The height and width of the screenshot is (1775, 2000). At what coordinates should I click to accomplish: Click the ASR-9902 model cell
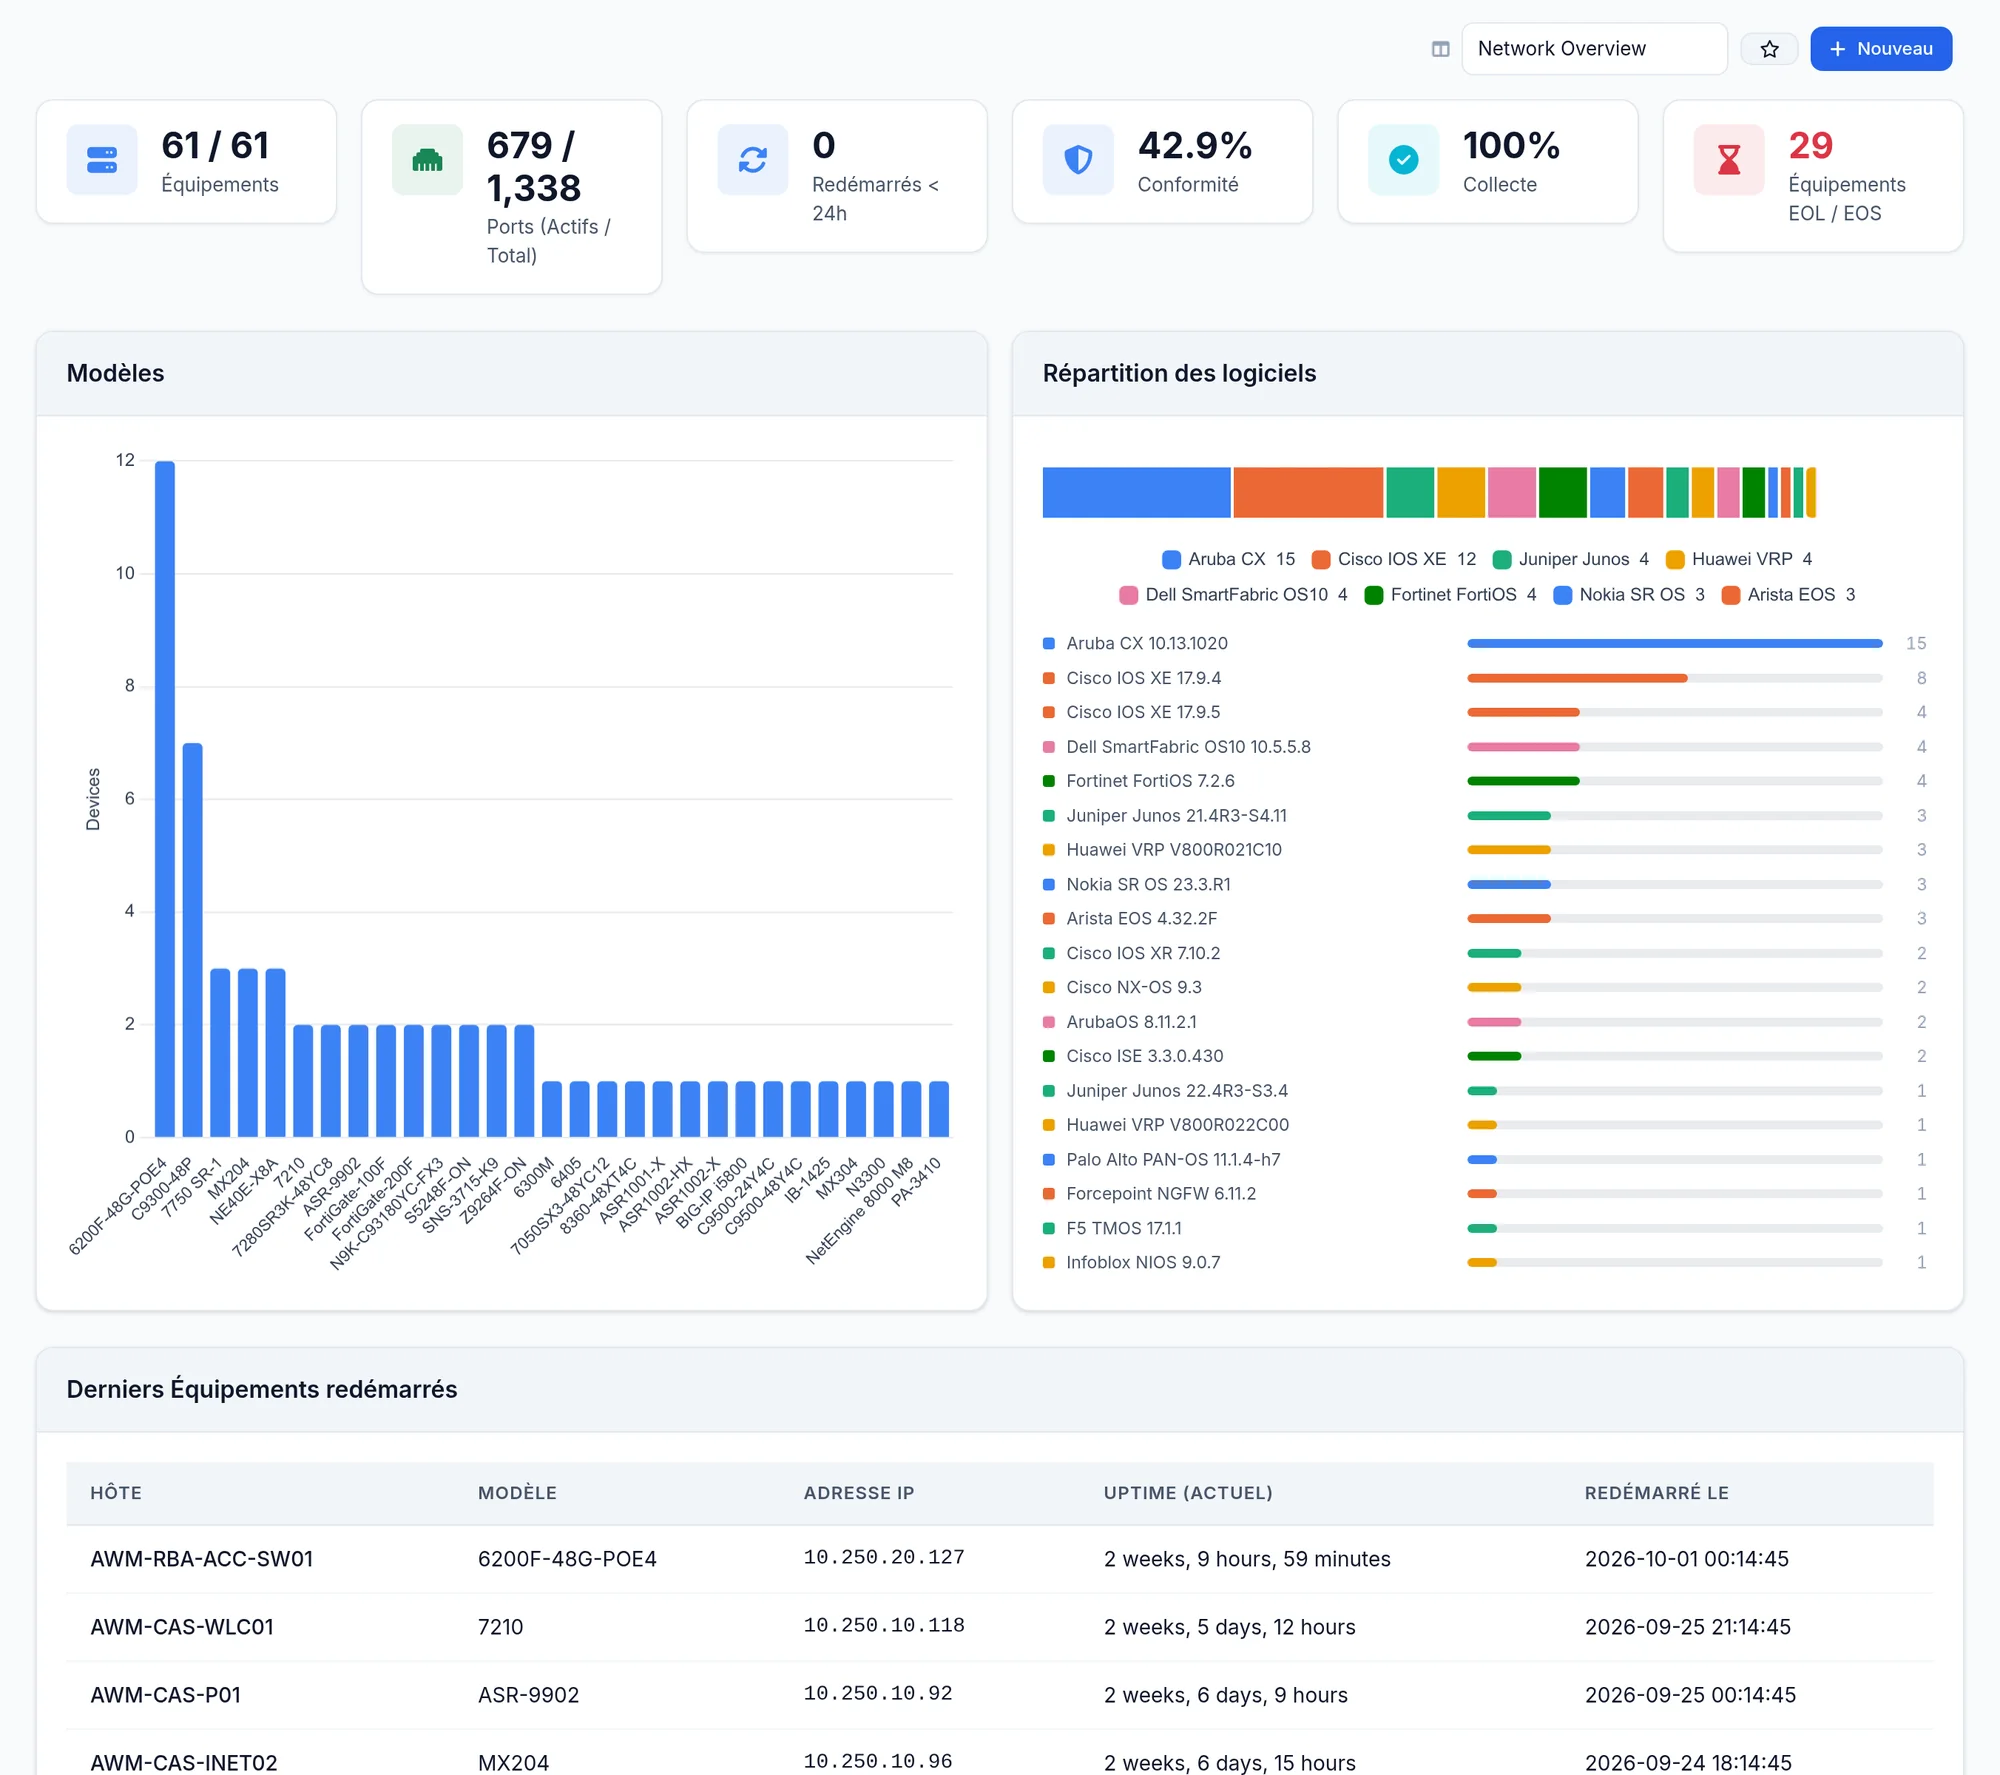pos(528,1695)
